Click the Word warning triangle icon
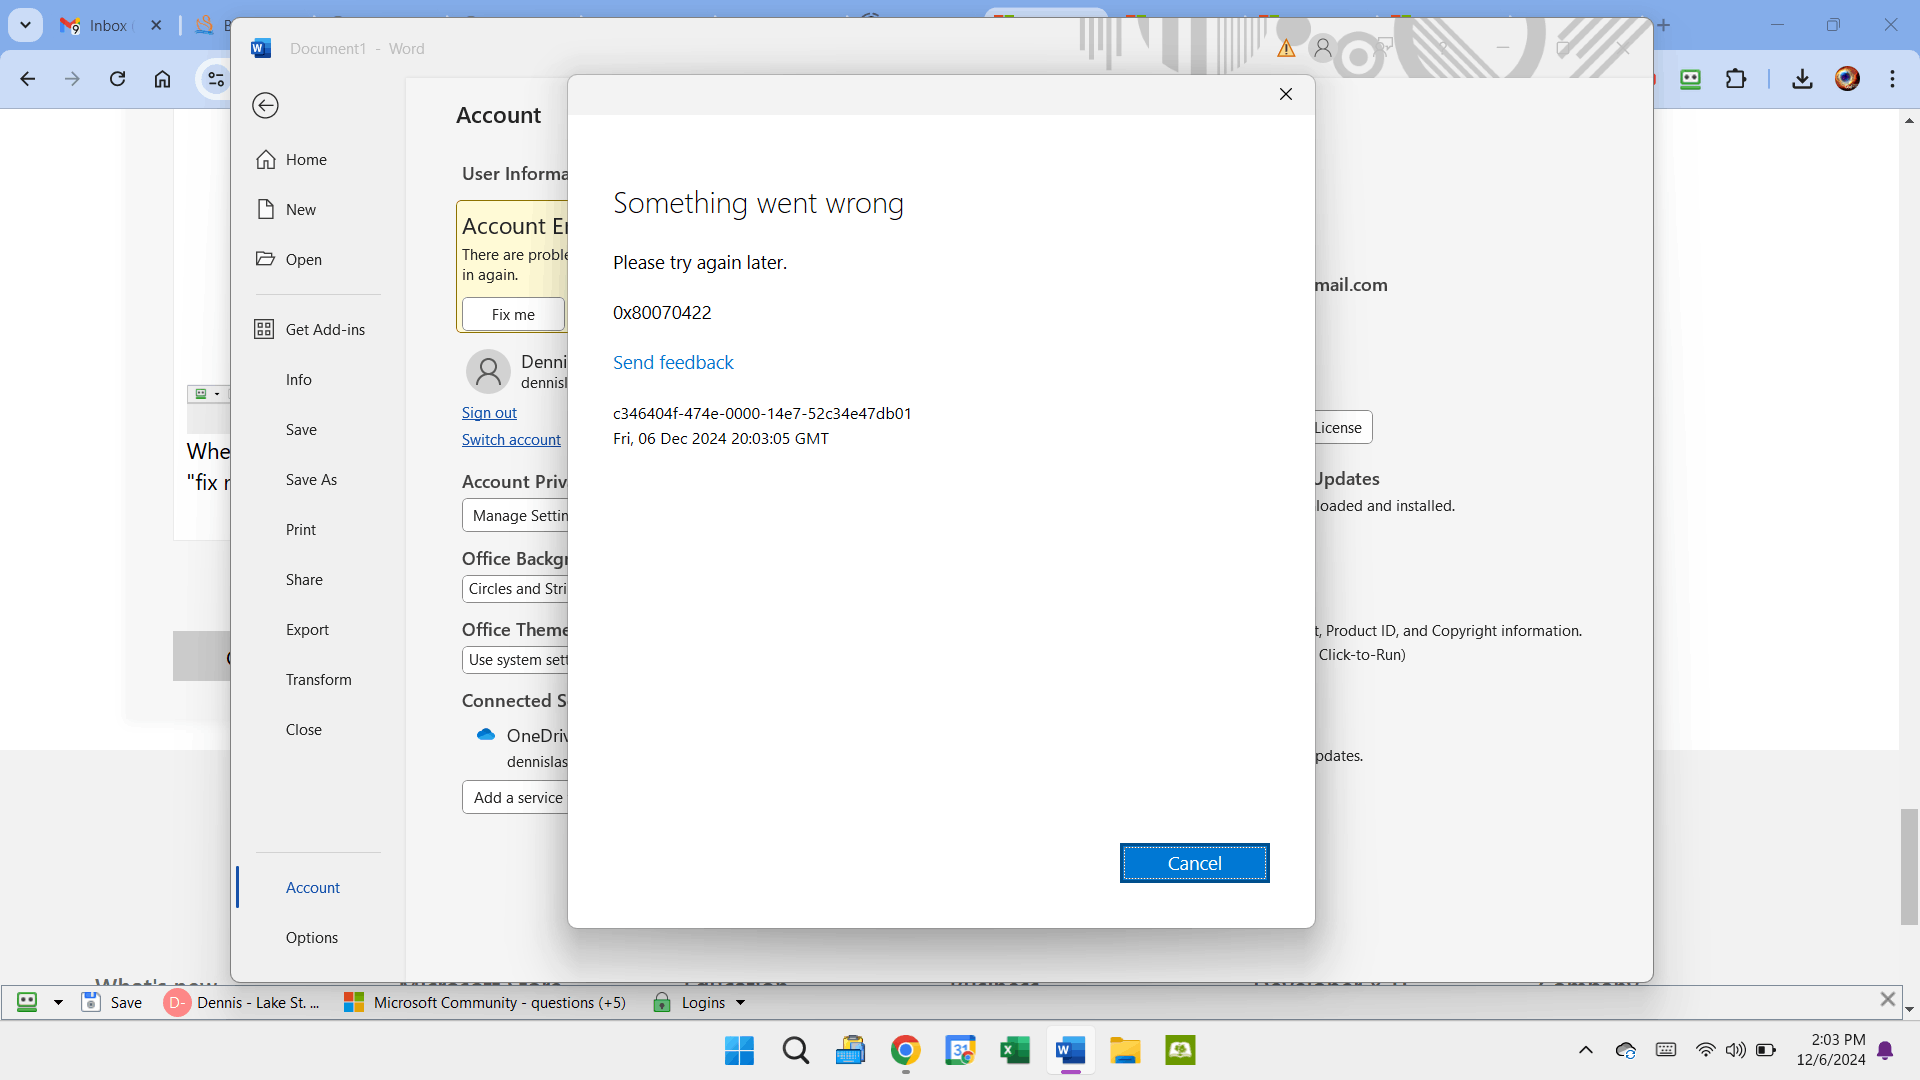 tap(1286, 48)
